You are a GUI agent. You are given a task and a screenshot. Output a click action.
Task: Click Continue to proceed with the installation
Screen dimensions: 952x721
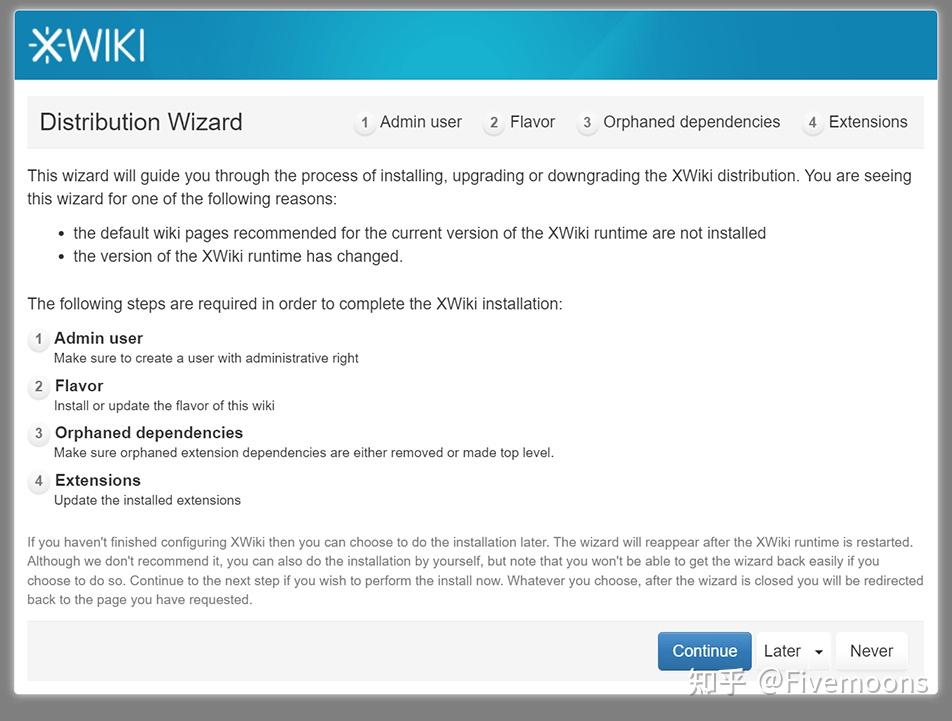pyautogui.click(x=704, y=651)
